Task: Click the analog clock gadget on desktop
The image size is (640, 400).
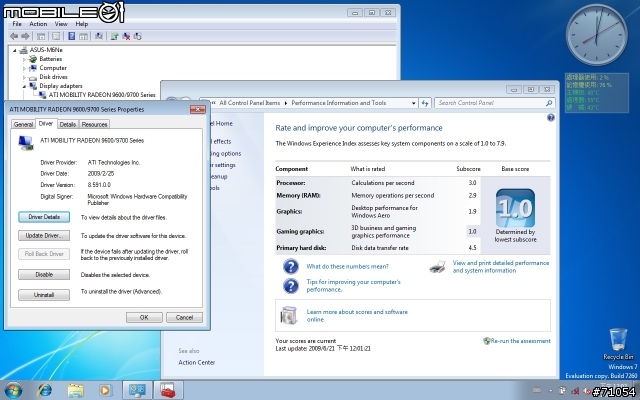Action: tap(596, 34)
